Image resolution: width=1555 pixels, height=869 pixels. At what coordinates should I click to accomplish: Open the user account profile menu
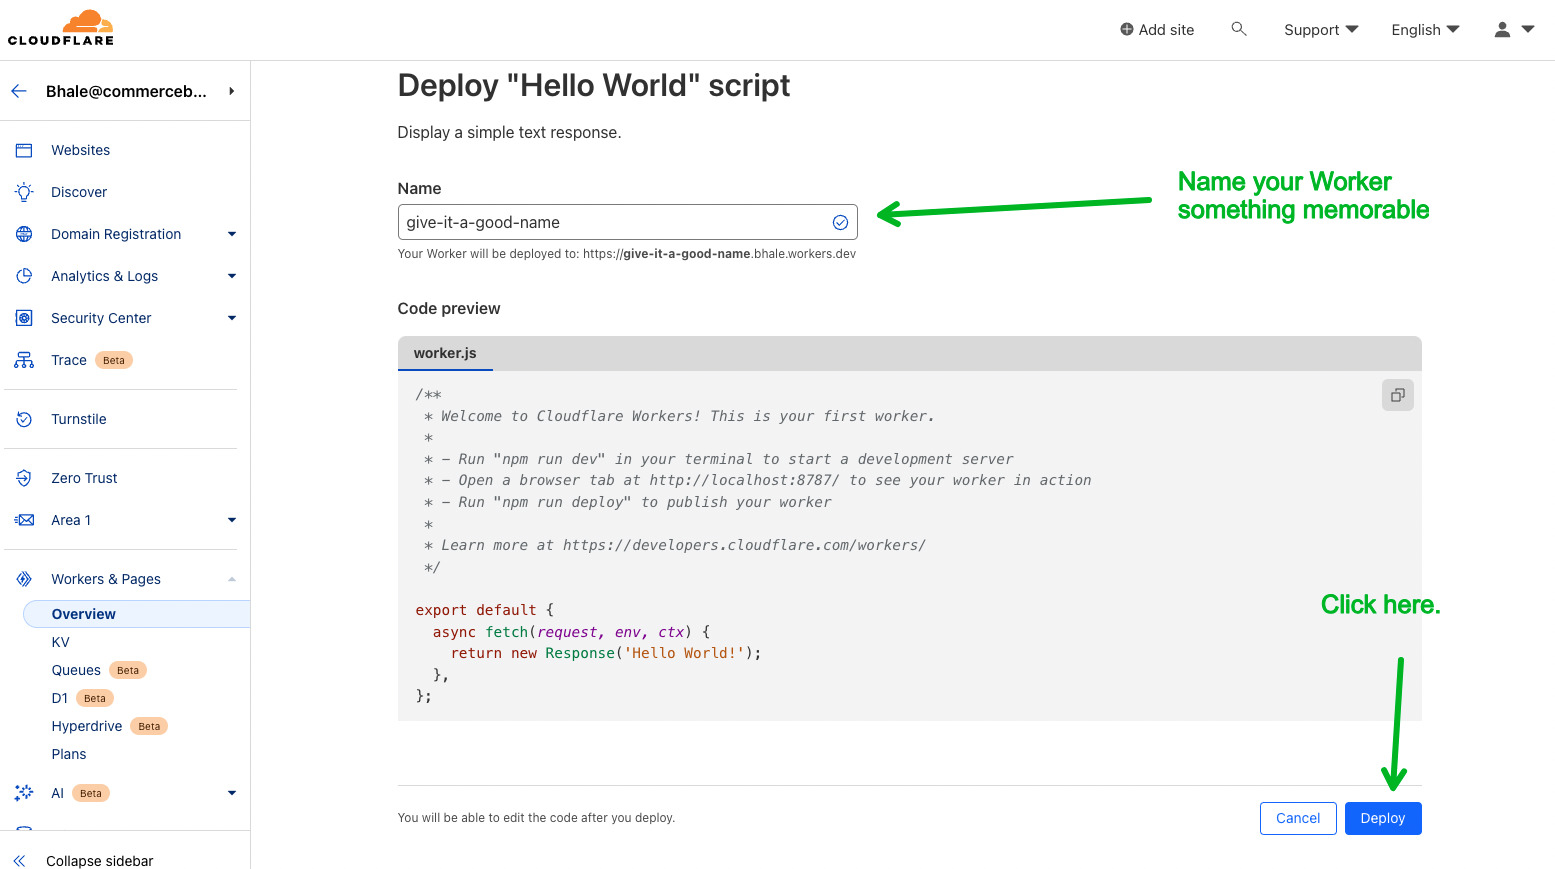pos(1514,30)
